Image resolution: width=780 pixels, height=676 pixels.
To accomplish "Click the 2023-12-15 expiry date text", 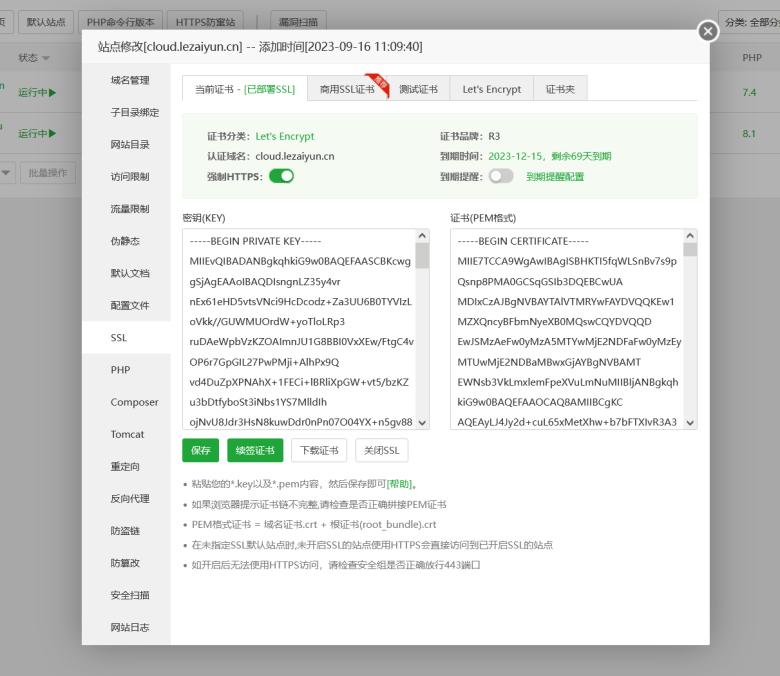I will coord(515,156).
